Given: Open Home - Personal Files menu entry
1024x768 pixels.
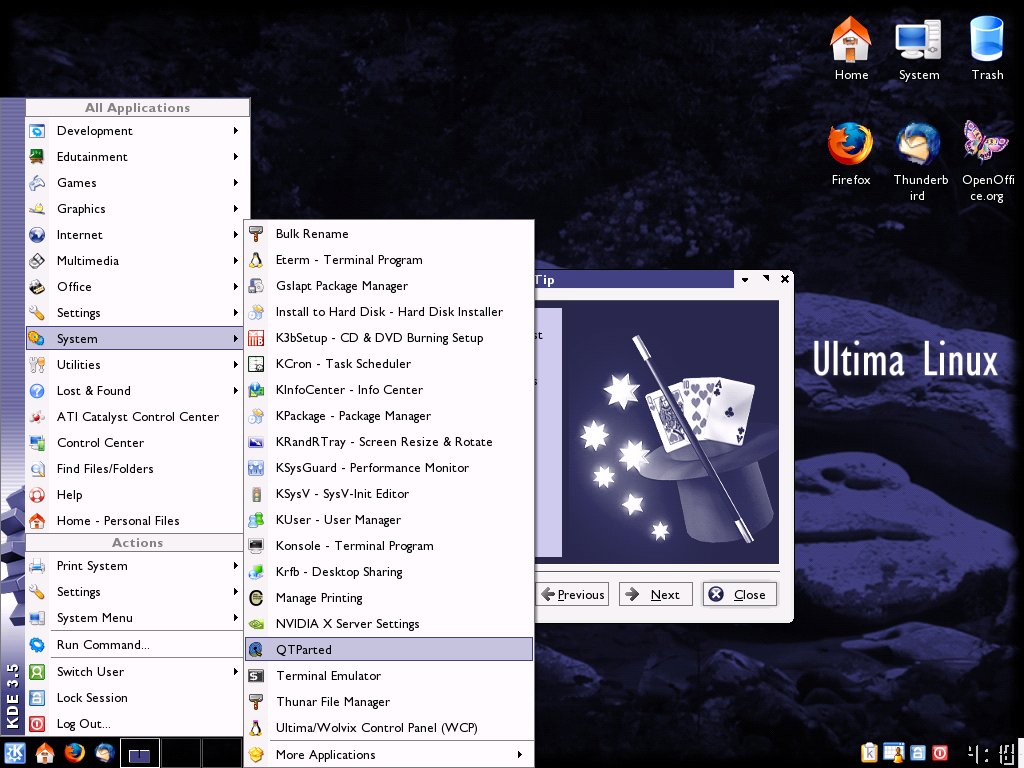Looking at the screenshot, I should 135,520.
